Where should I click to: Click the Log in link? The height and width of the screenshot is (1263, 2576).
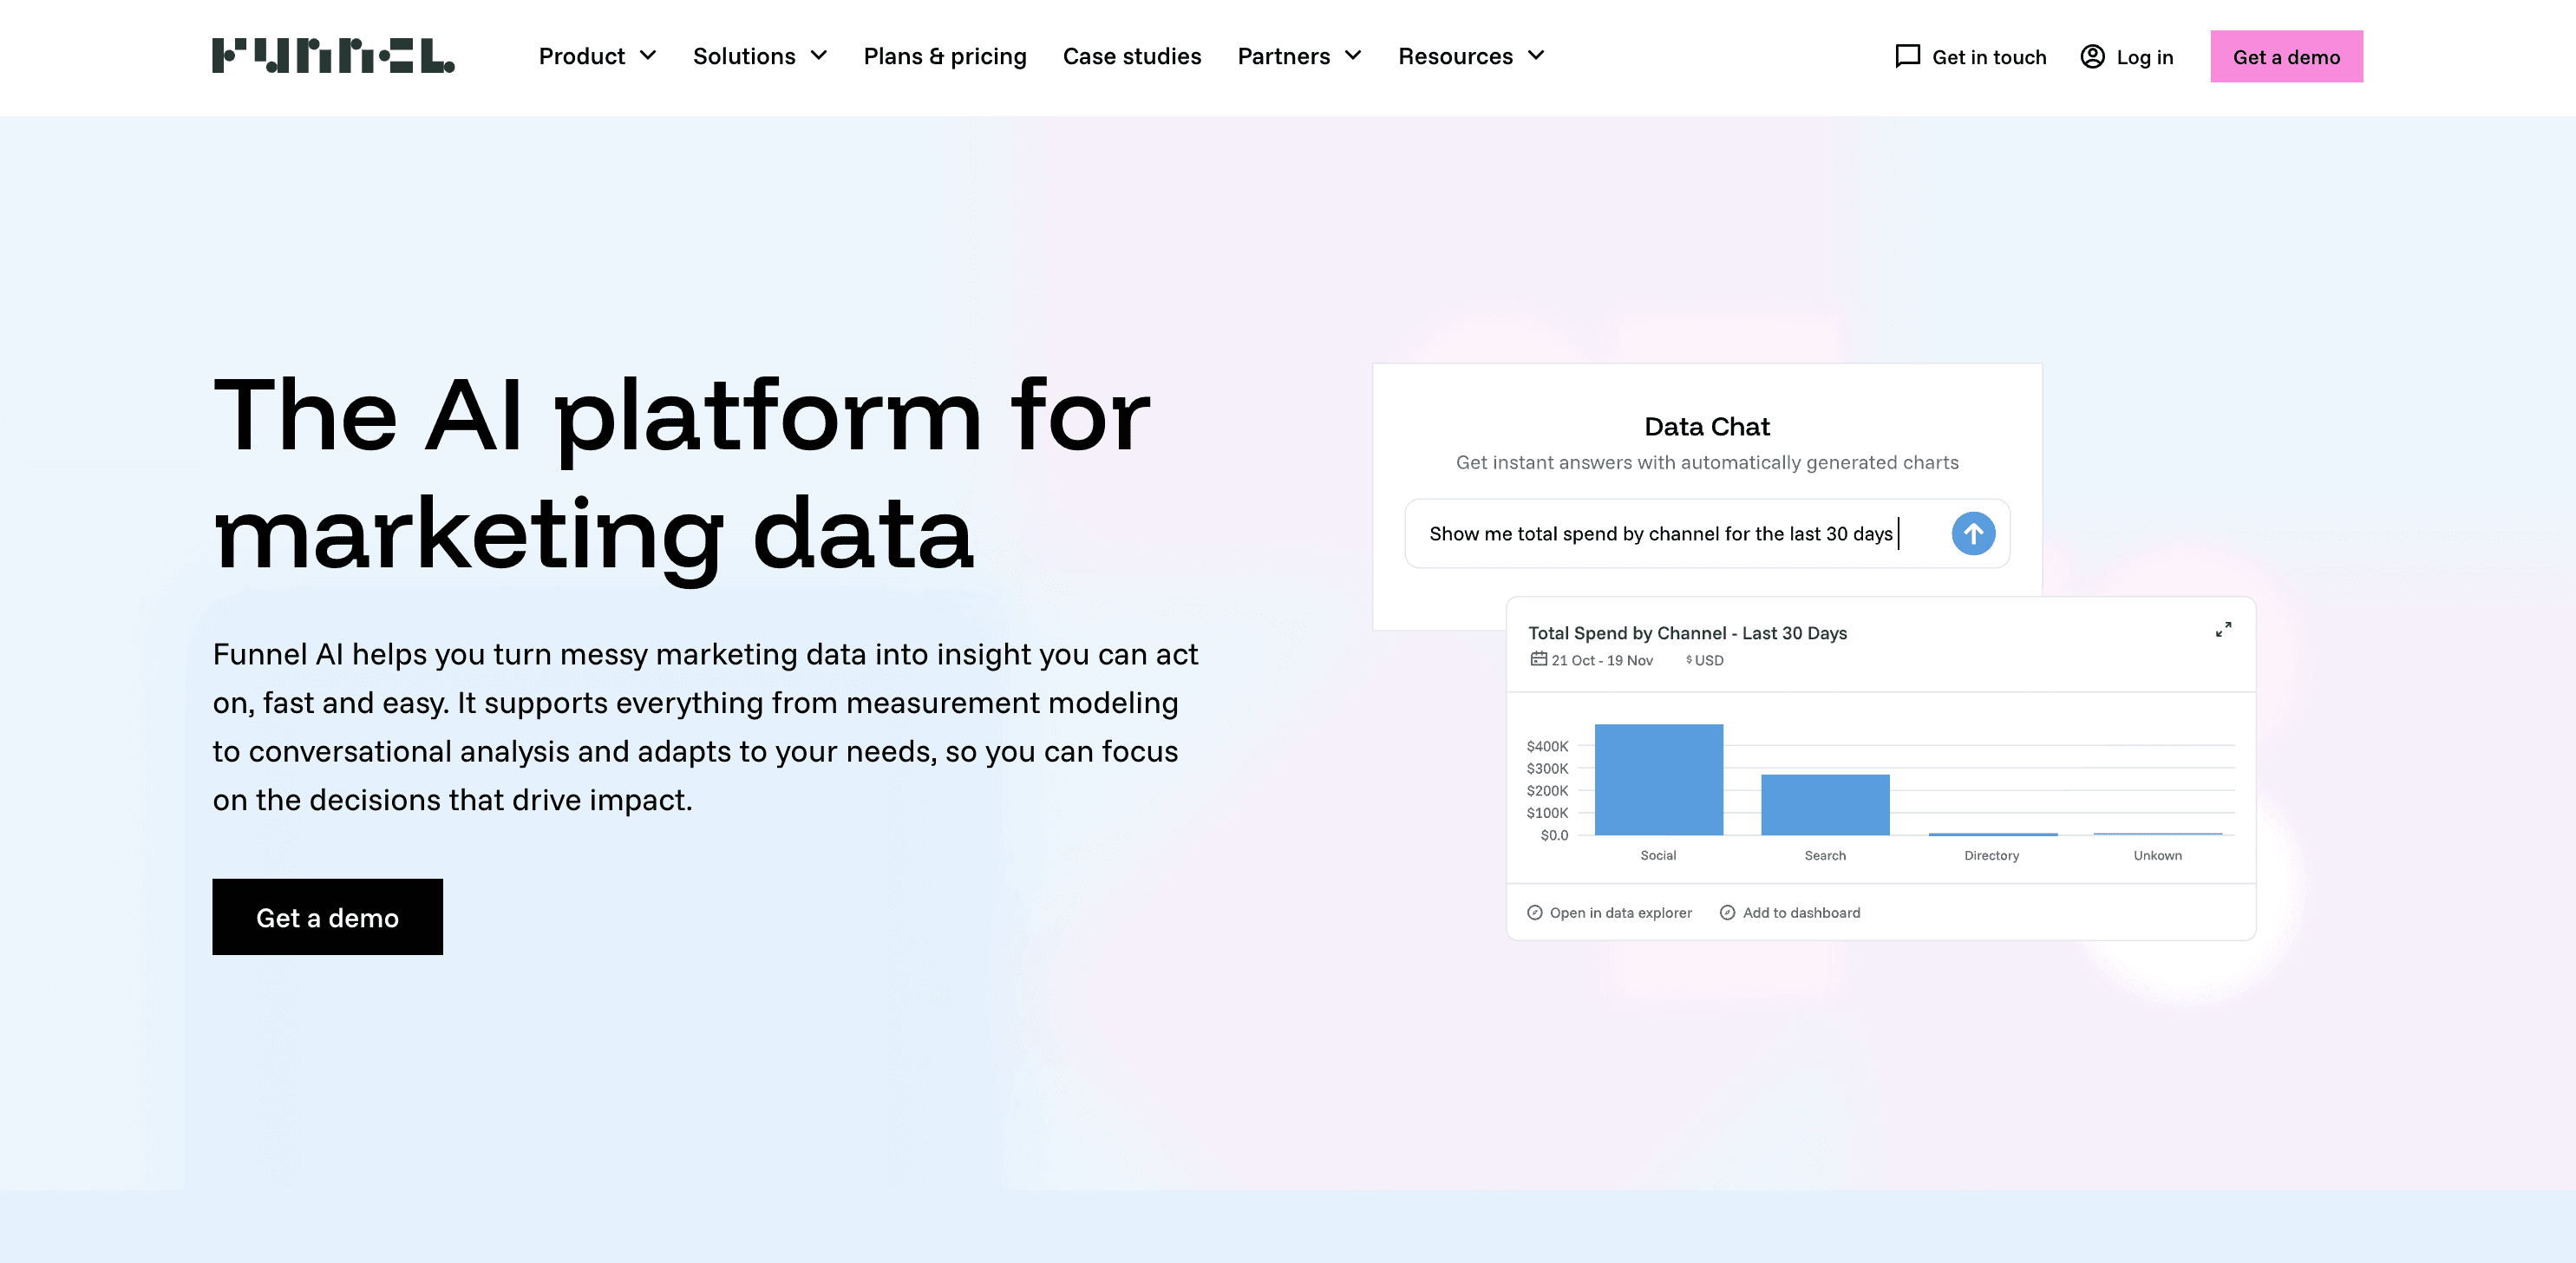[2144, 57]
